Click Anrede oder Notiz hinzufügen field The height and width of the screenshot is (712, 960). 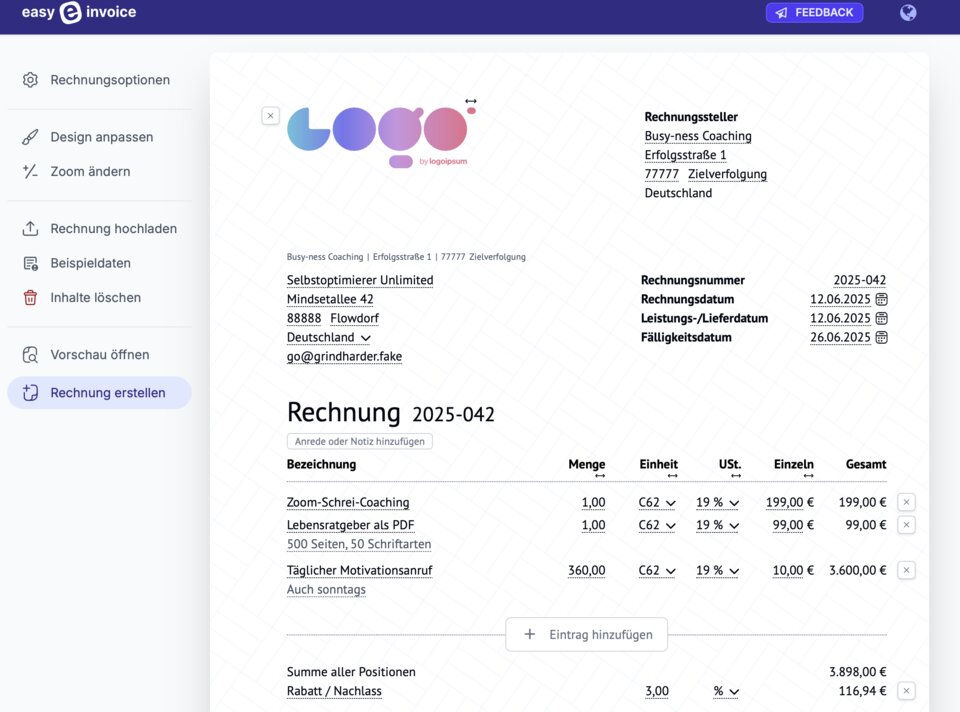point(359,441)
